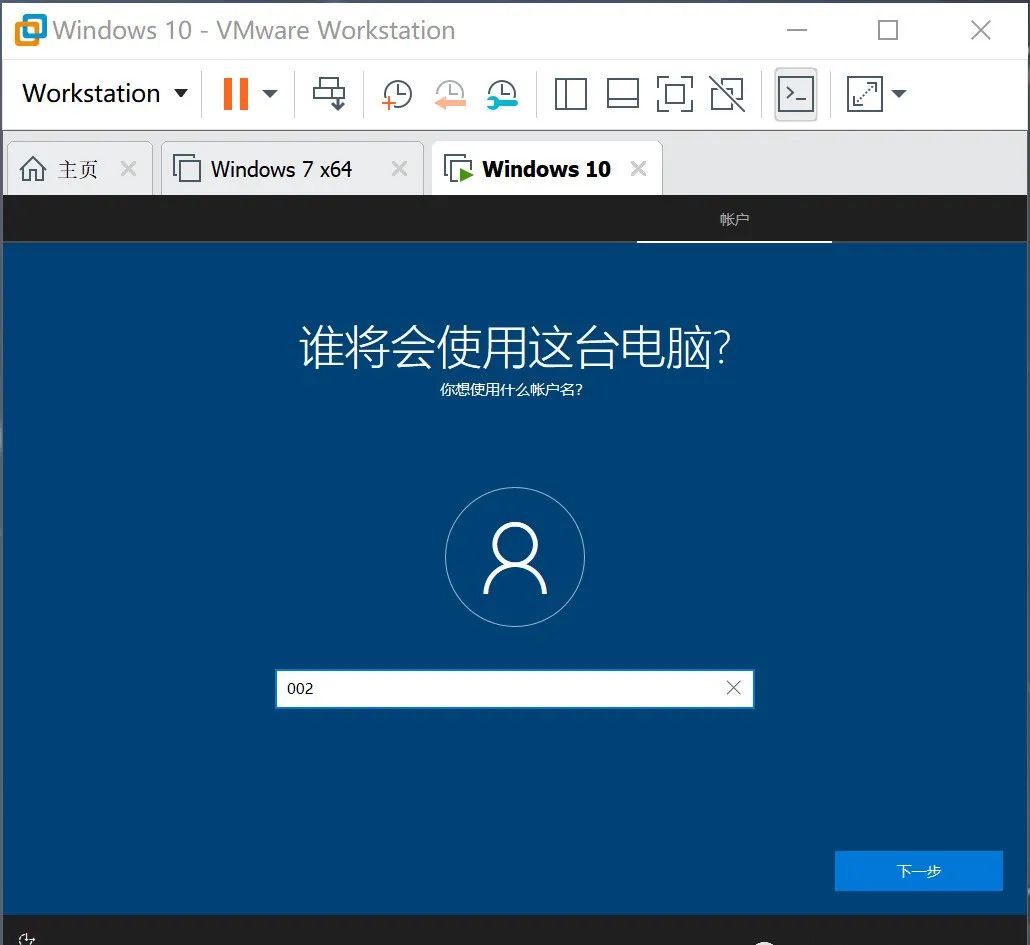Send Ctrl+Alt+Del to the guest
This screenshot has width=1030, height=945.
click(x=330, y=93)
